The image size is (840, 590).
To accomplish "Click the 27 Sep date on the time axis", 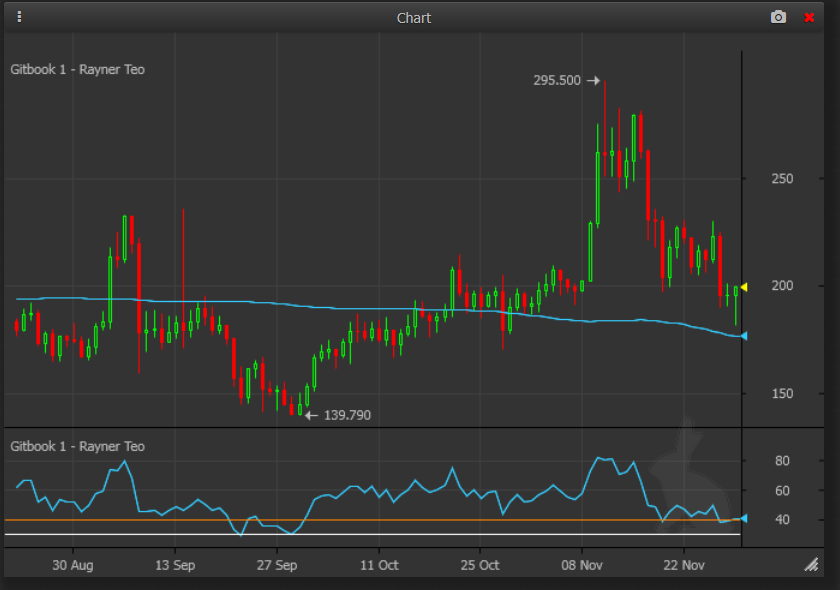I will pyautogui.click(x=277, y=565).
